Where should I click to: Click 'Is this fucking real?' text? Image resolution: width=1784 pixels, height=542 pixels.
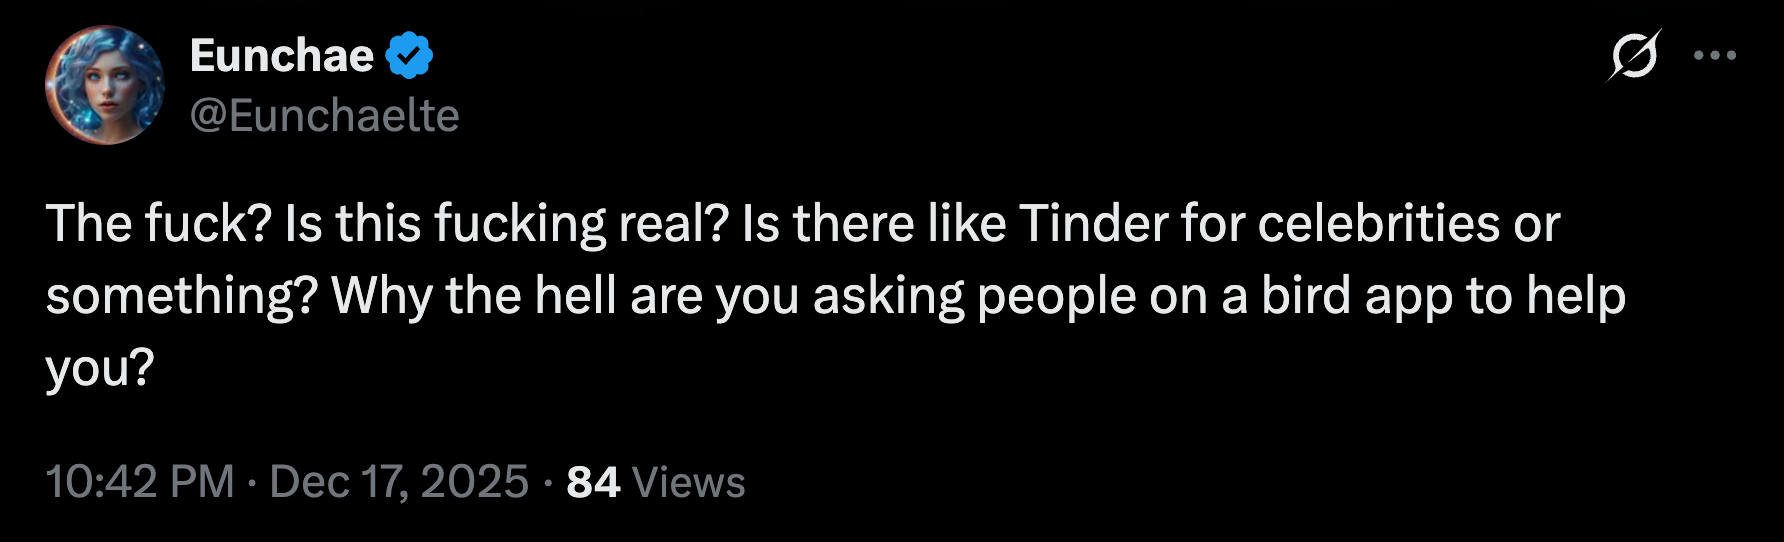pyautogui.click(x=505, y=223)
